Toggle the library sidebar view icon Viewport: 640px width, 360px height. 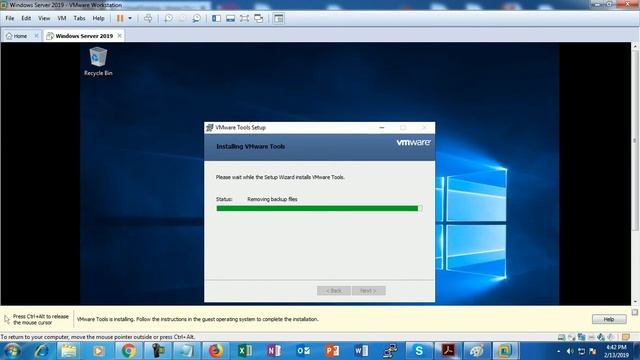click(x=216, y=18)
